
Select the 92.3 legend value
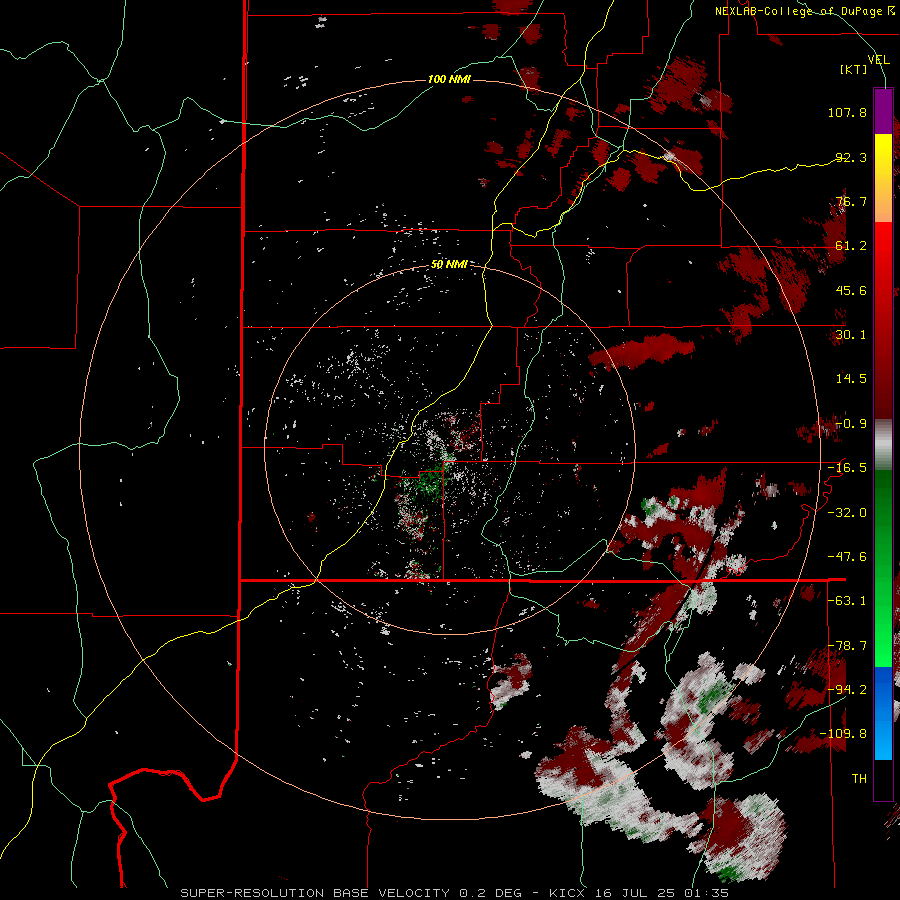click(851, 157)
